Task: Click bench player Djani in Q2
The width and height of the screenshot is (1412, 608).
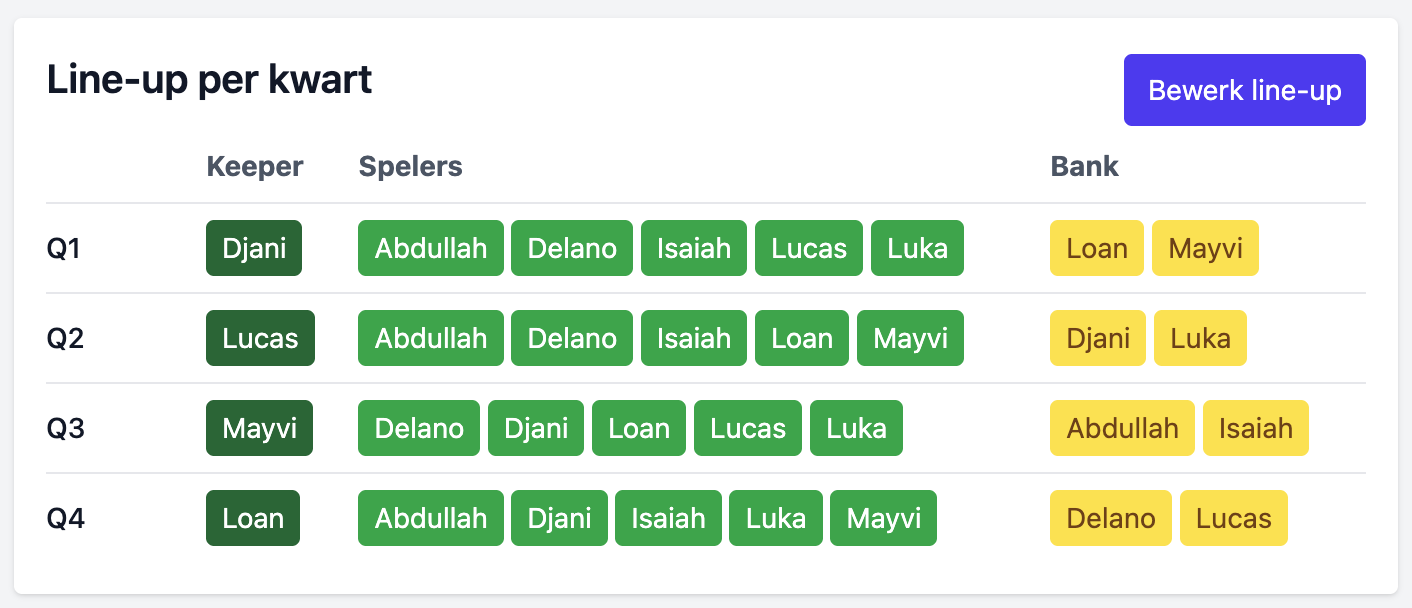Action: (x=1097, y=338)
